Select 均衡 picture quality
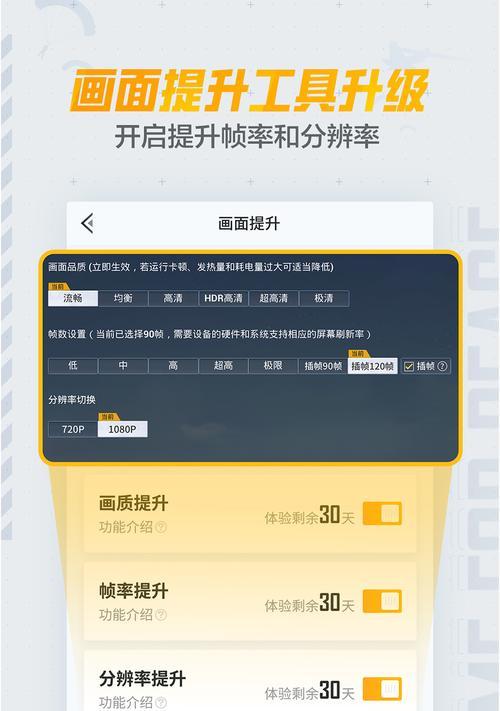 click(x=123, y=298)
